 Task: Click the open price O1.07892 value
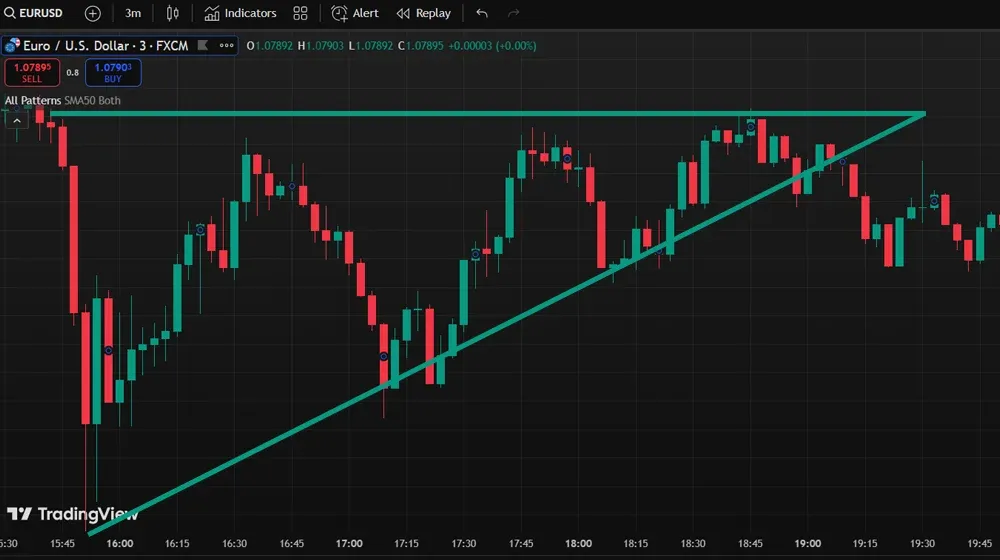pos(270,46)
